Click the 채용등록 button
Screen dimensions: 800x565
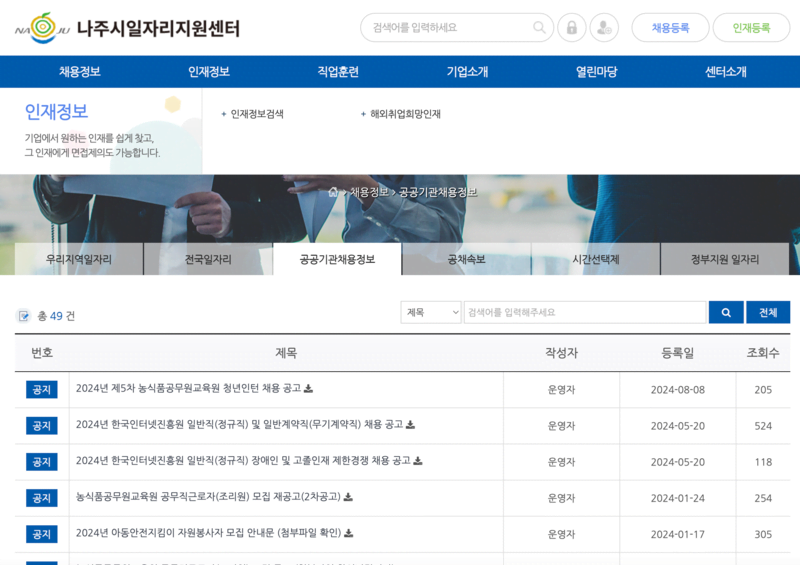point(670,28)
